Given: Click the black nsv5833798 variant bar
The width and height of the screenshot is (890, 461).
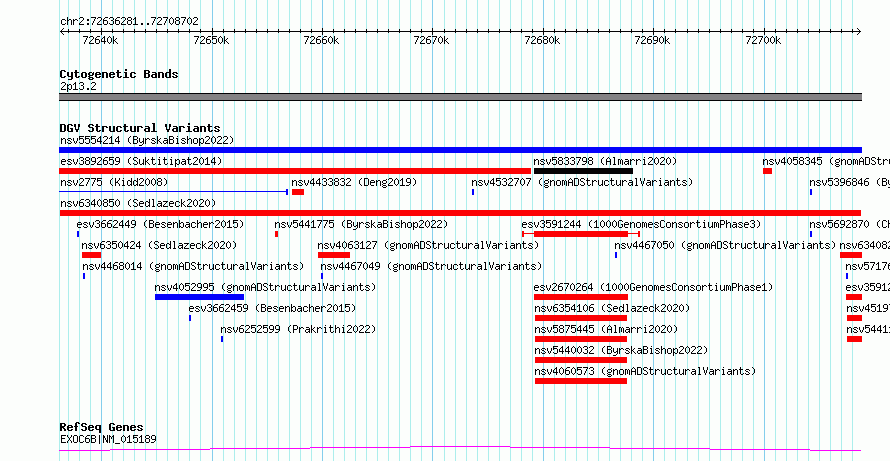Looking at the screenshot, I should tap(583, 171).
